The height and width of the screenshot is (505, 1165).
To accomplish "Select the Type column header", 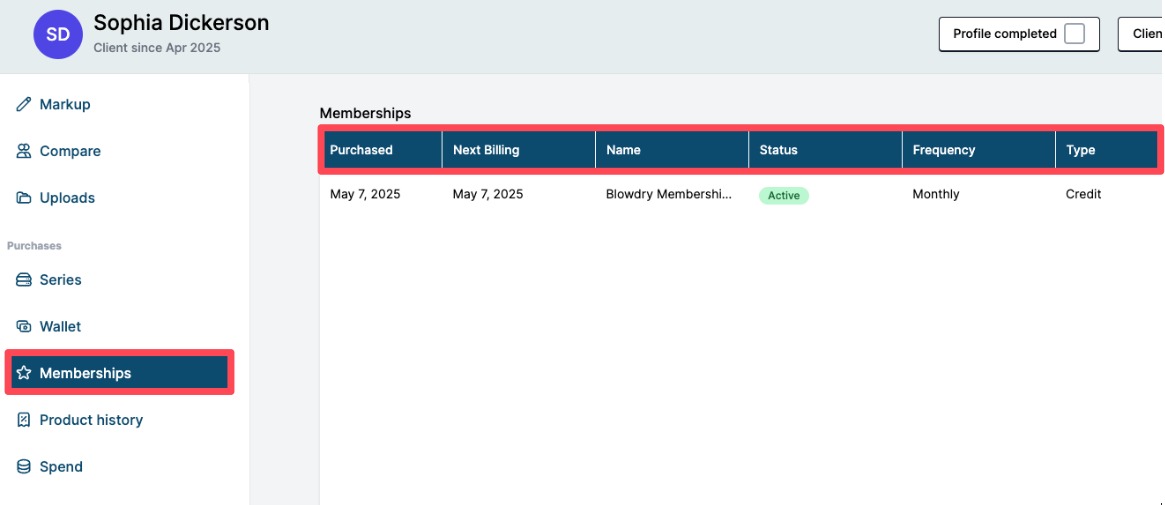I will tap(1080, 150).
